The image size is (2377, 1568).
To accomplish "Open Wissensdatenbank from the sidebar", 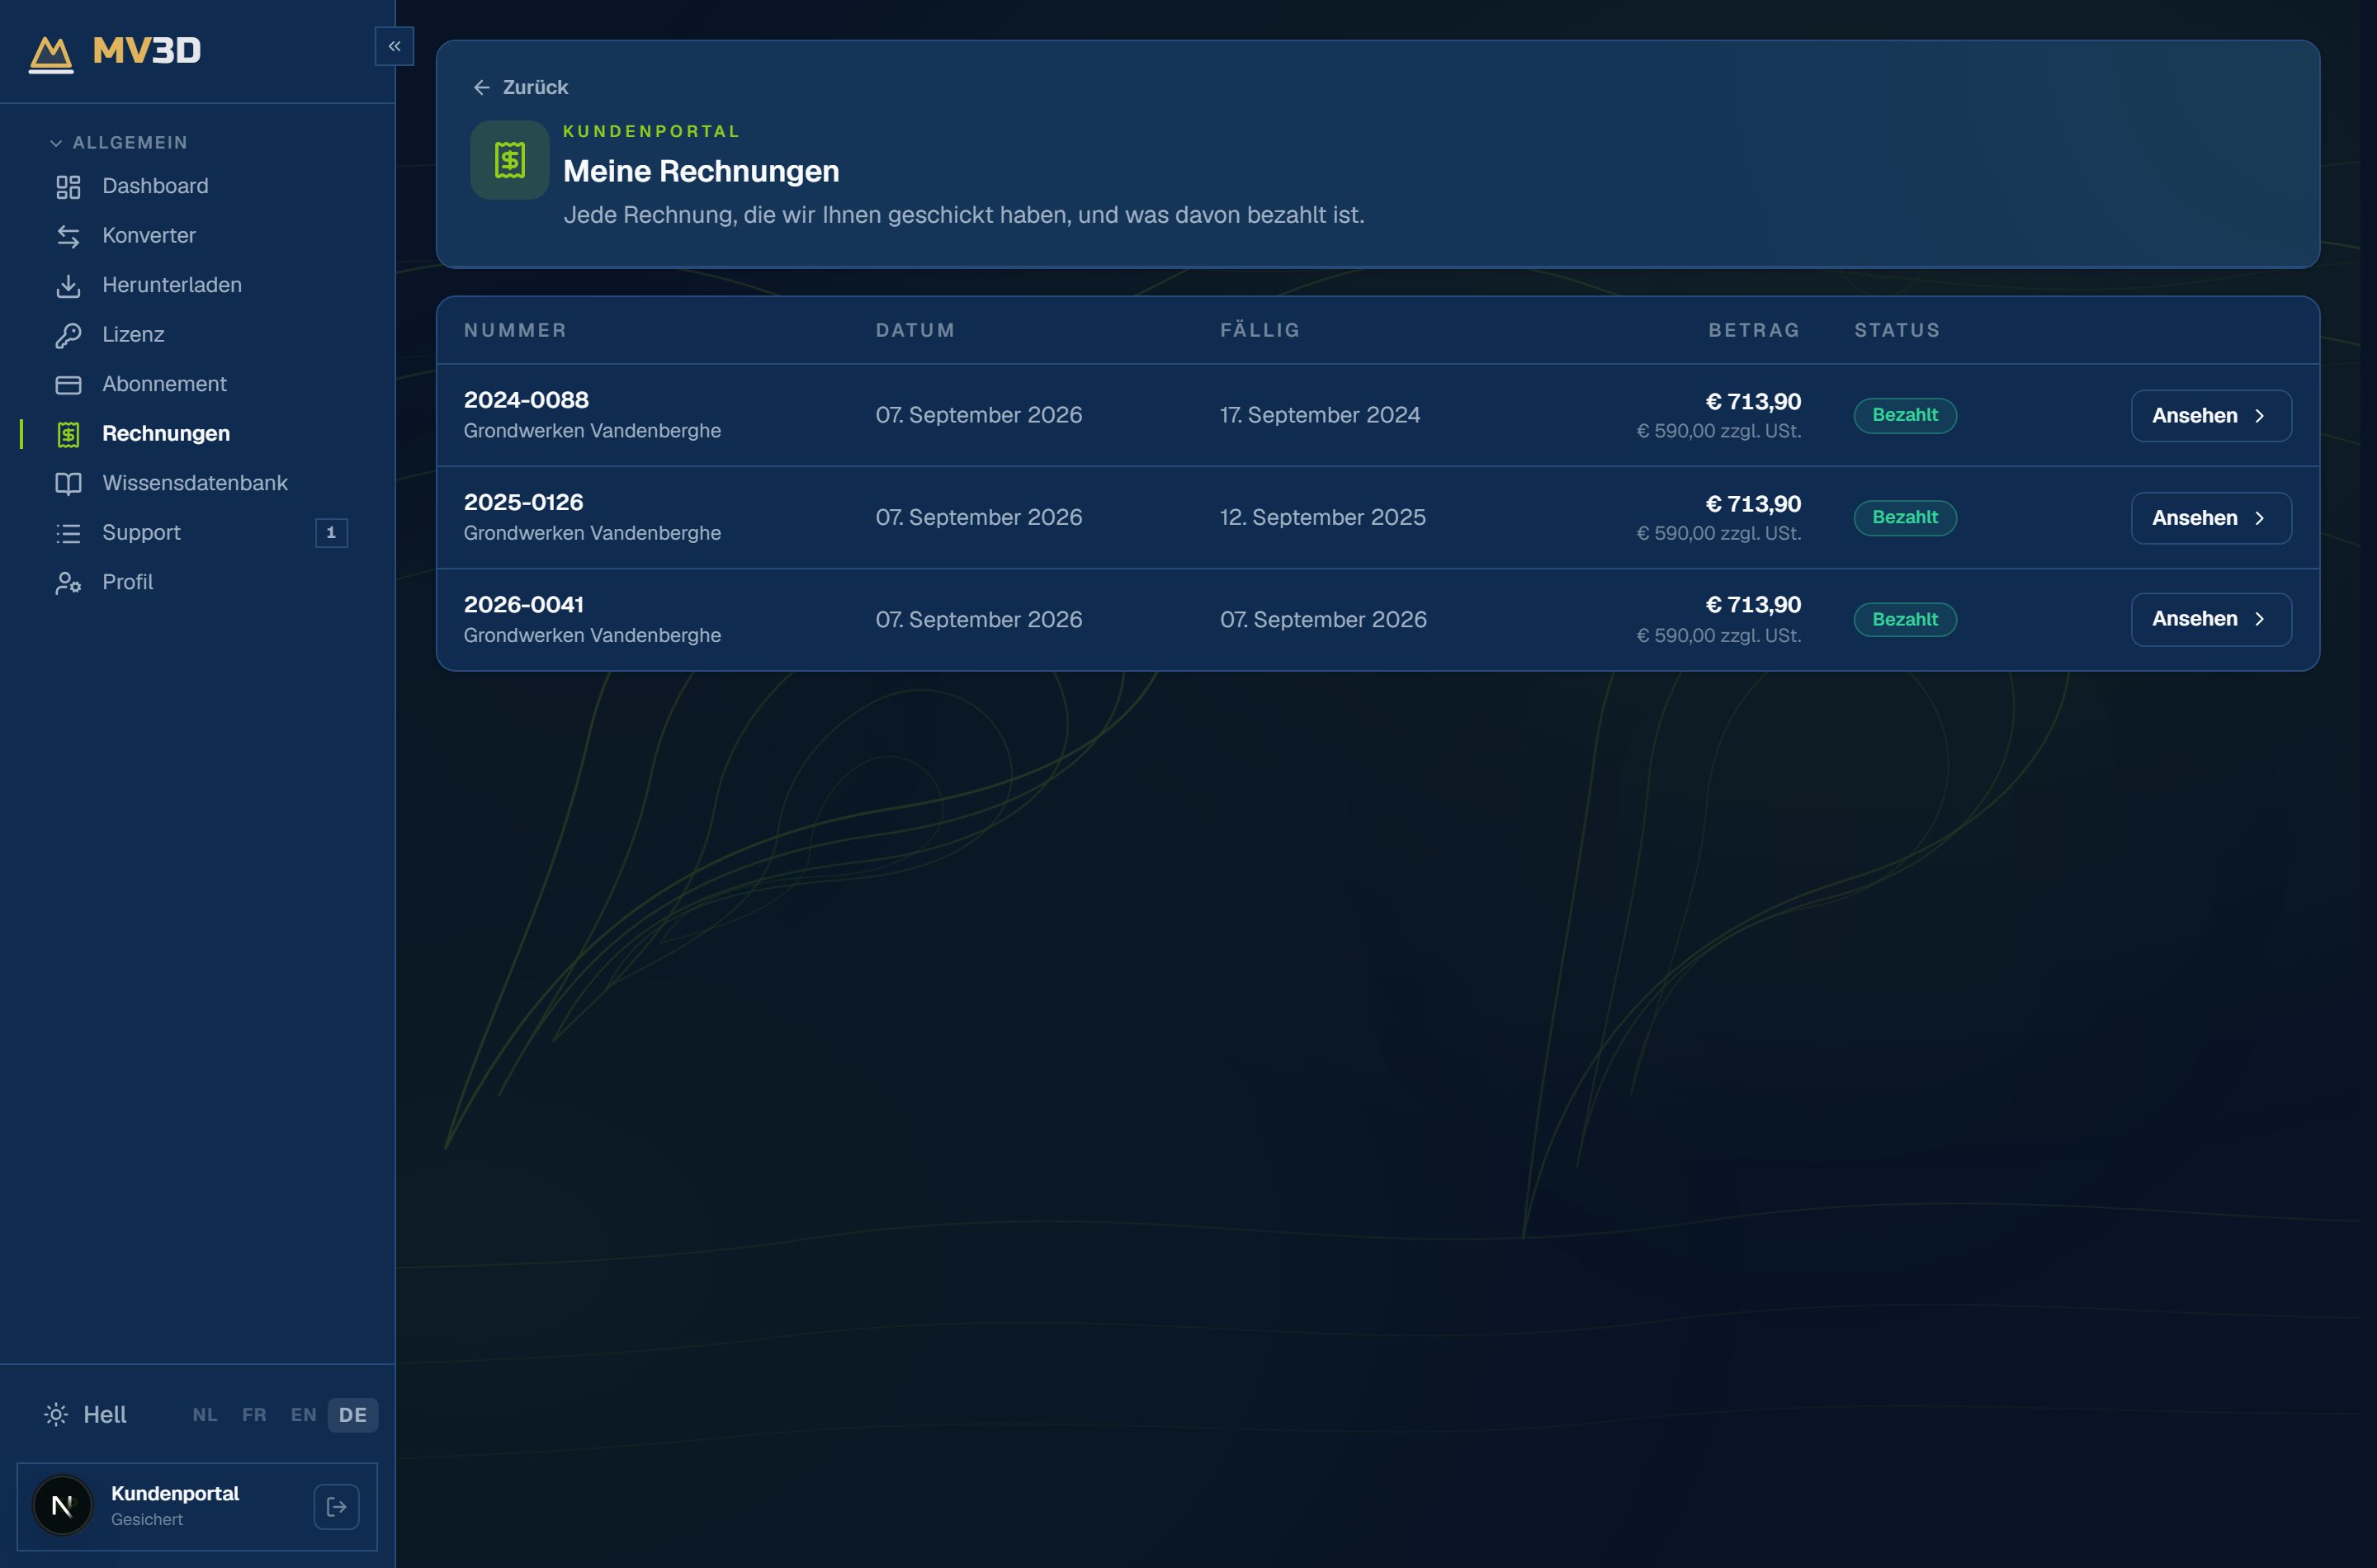I will coord(197,483).
